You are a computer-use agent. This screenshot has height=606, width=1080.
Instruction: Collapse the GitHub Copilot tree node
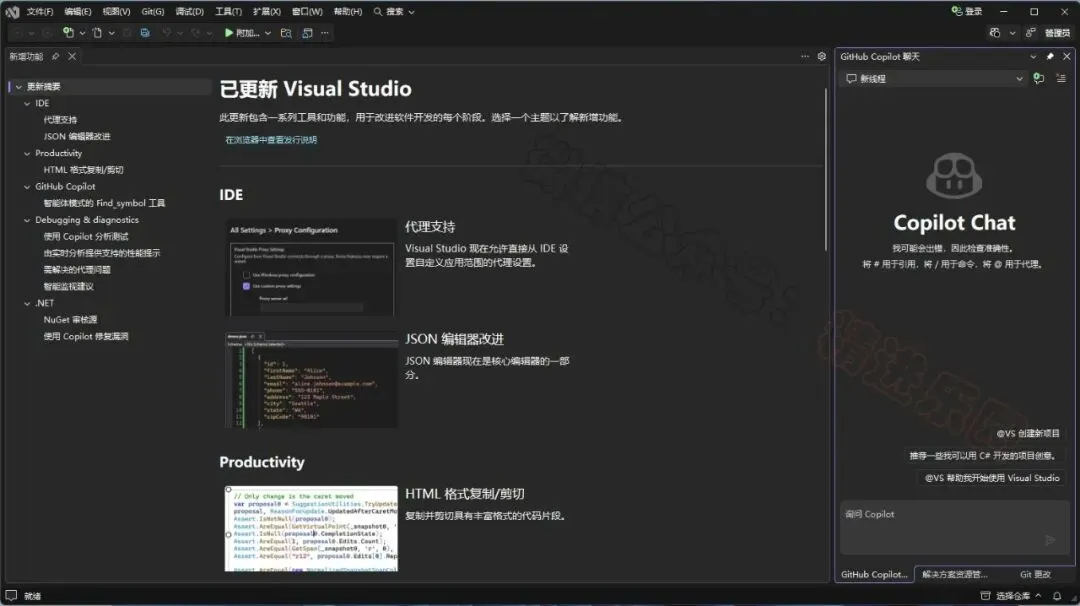27,187
